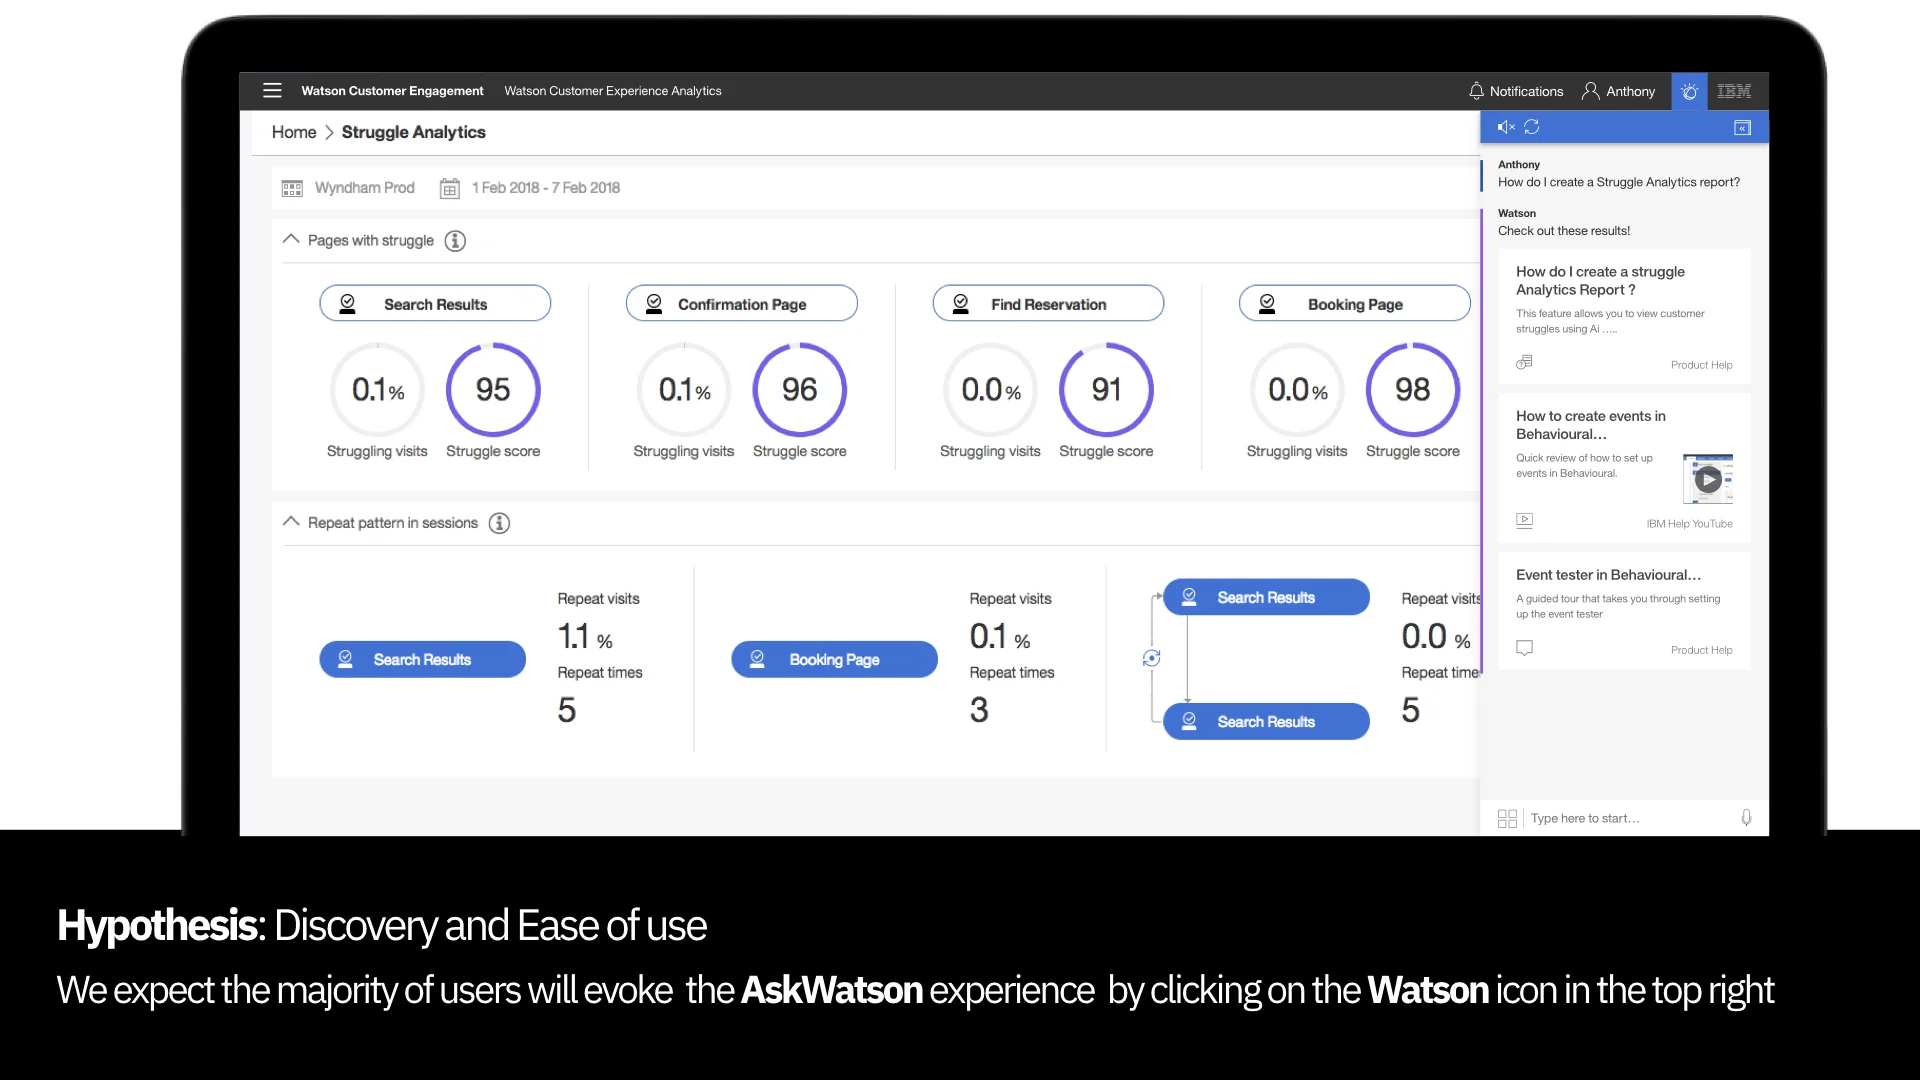Collapse the Pages with struggle section
The width and height of the screenshot is (1920, 1080).
pos(291,240)
